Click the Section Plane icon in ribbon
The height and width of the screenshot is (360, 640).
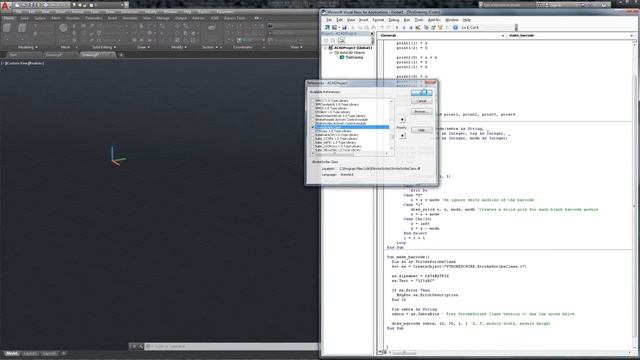pos(211,28)
